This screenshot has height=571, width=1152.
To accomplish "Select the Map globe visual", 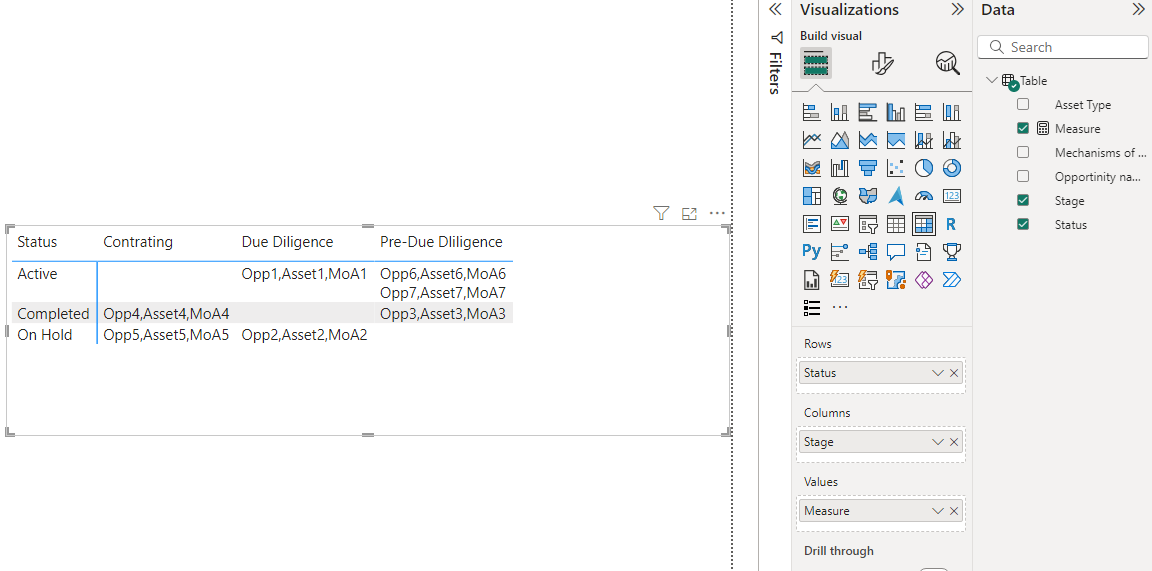I will click(839, 196).
